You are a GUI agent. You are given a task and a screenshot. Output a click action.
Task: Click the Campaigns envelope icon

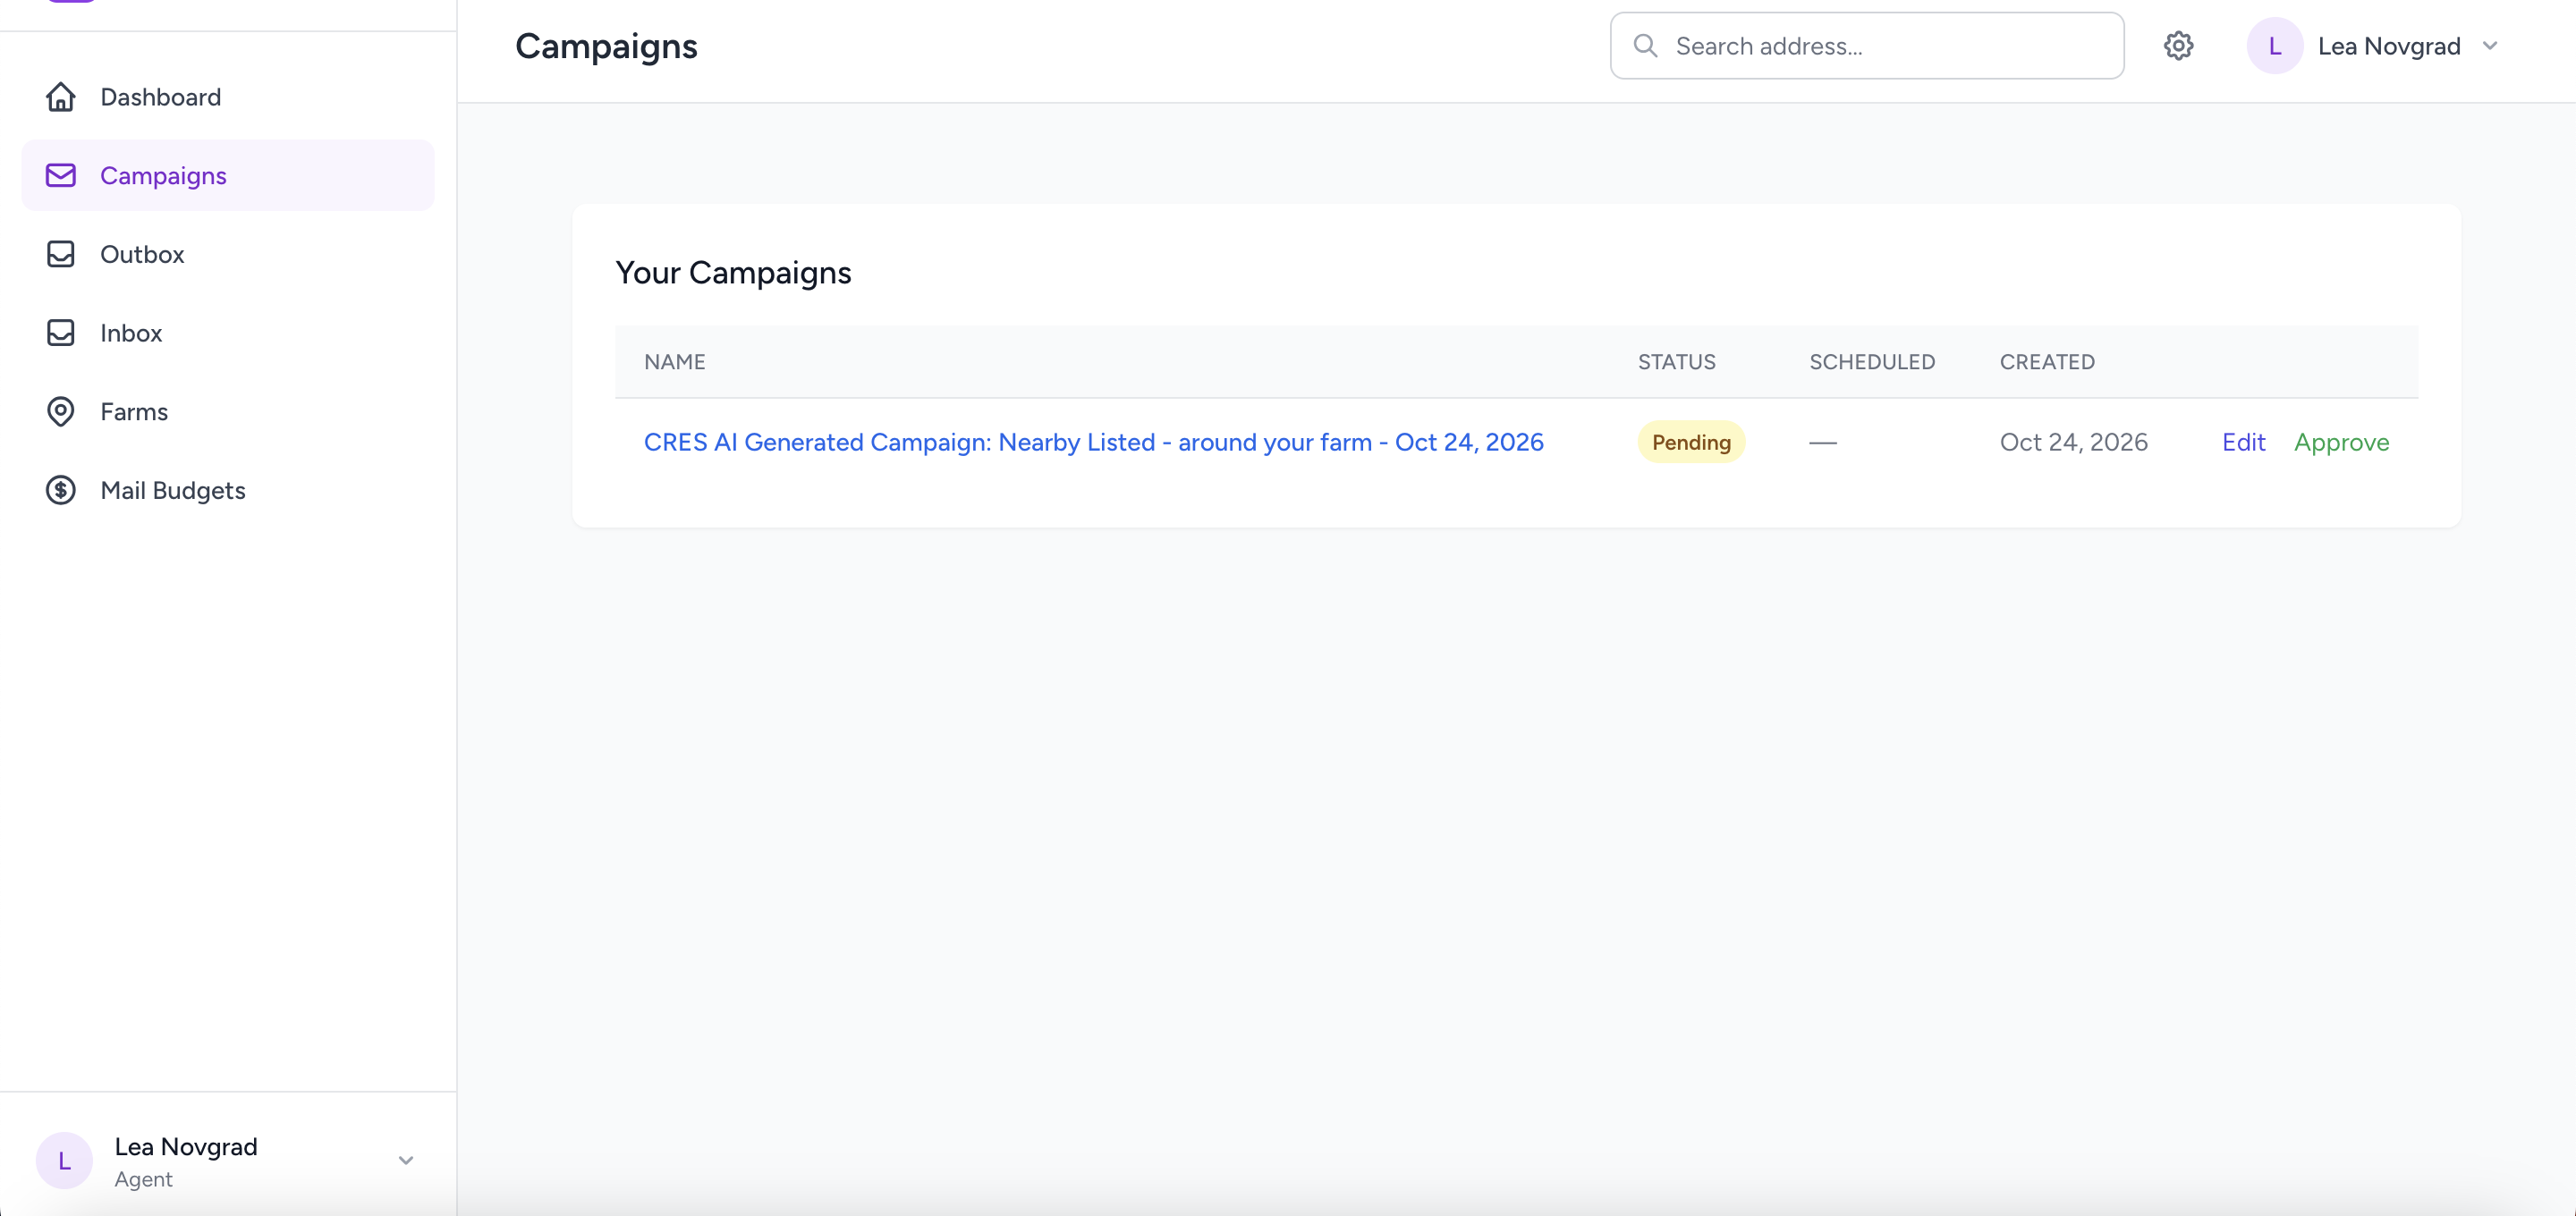pyautogui.click(x=61, y=176)
